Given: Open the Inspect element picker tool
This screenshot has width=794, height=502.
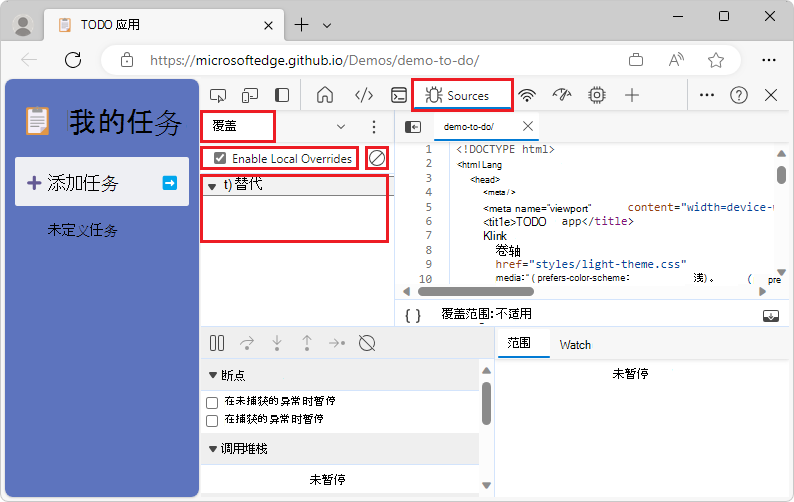Looking at the screenshot, I should coord(218,95).
